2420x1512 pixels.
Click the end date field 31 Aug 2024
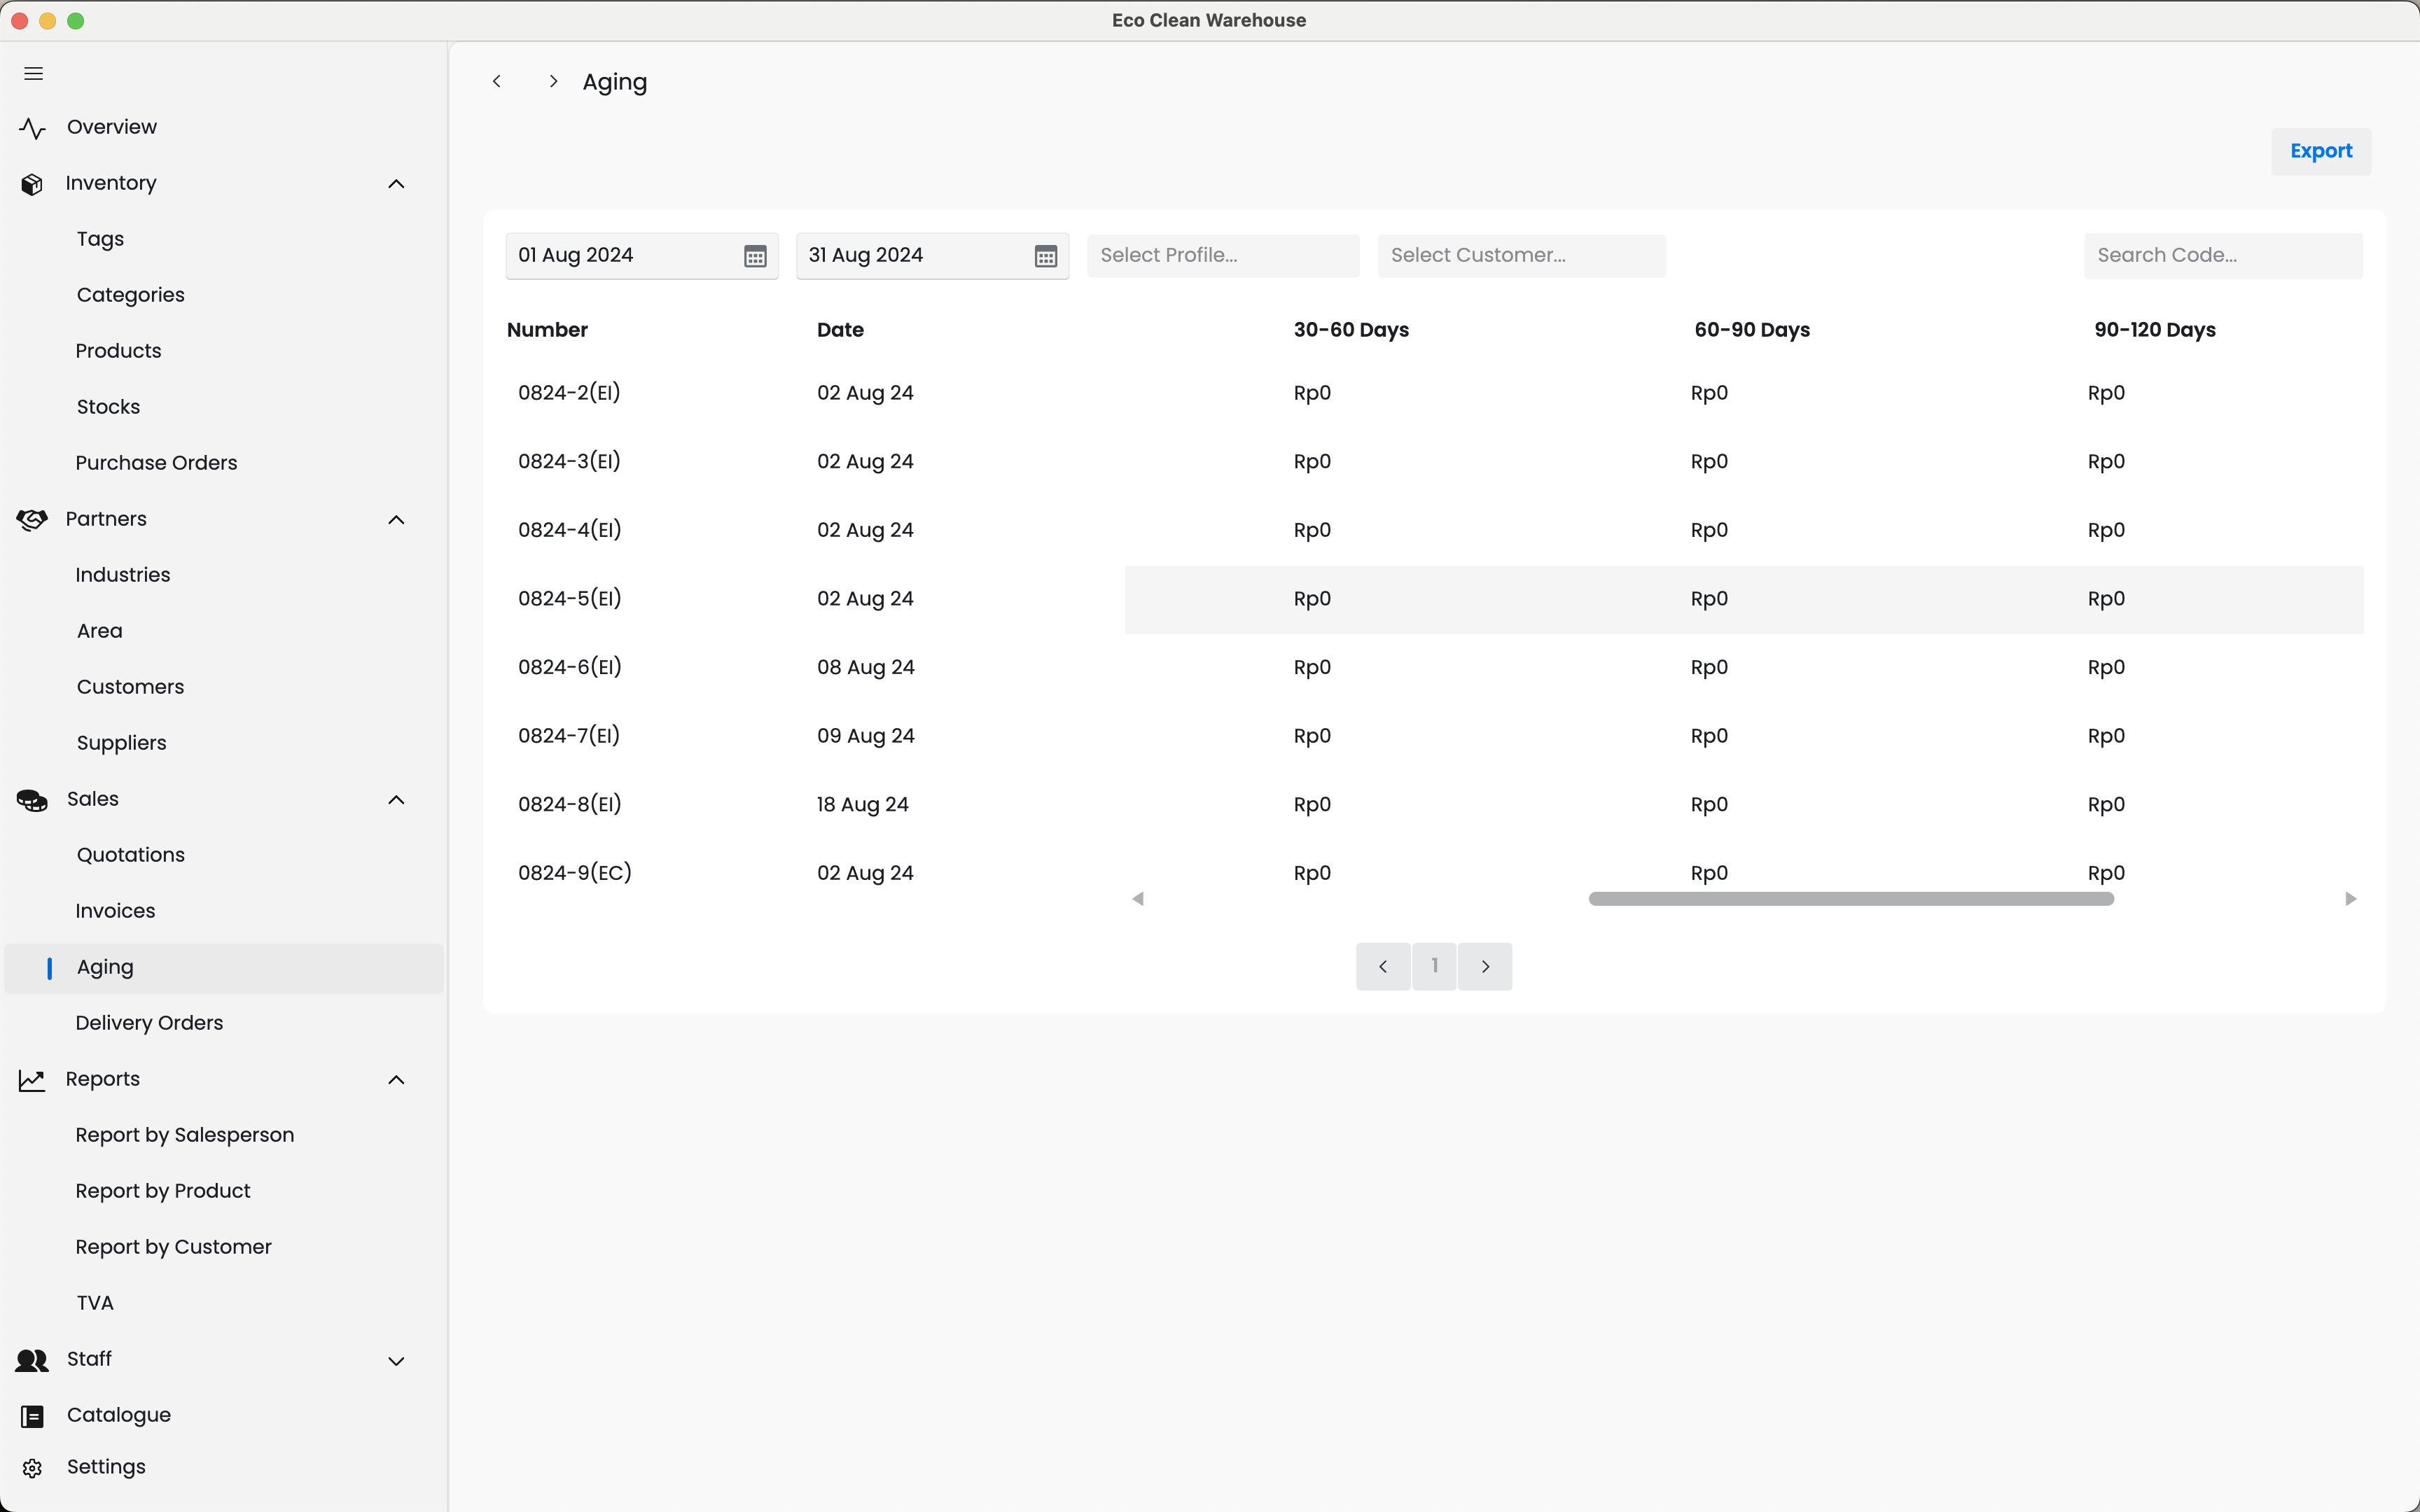(x=932, y=255)
